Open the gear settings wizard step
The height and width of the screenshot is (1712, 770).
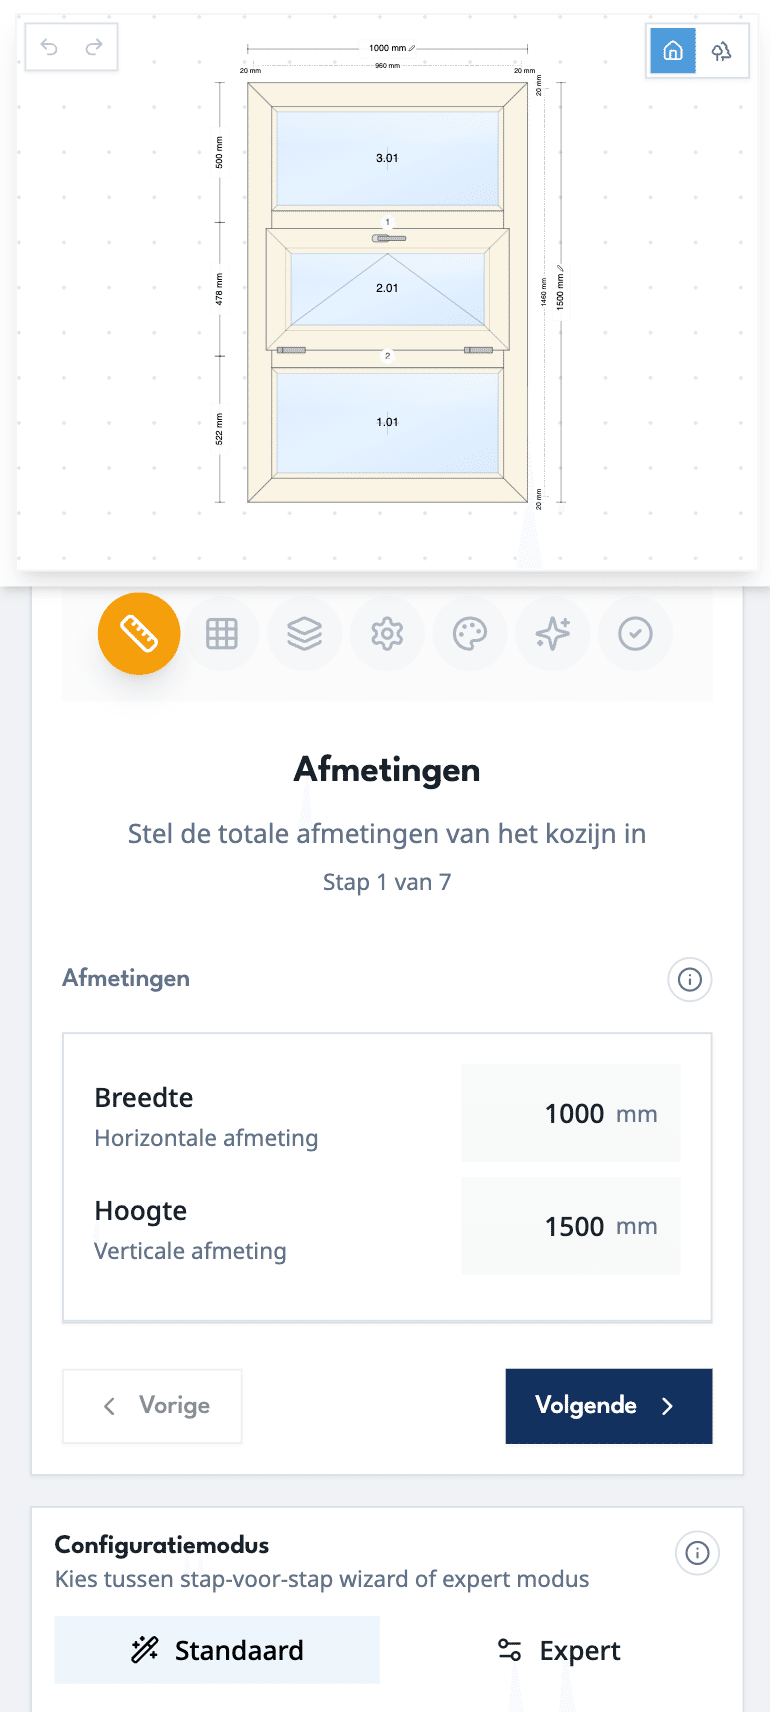tap(387, 633)
